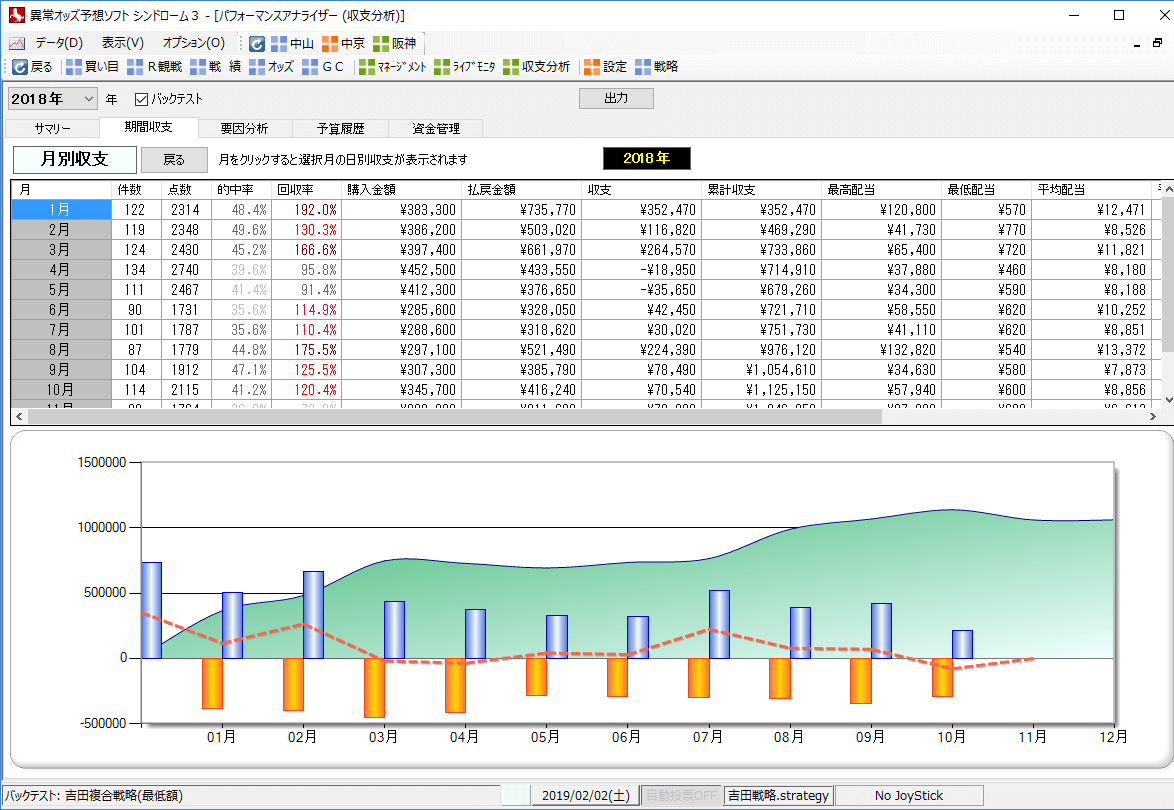
Task: Click the 払戻金額 column header
Action: (521, 190)
